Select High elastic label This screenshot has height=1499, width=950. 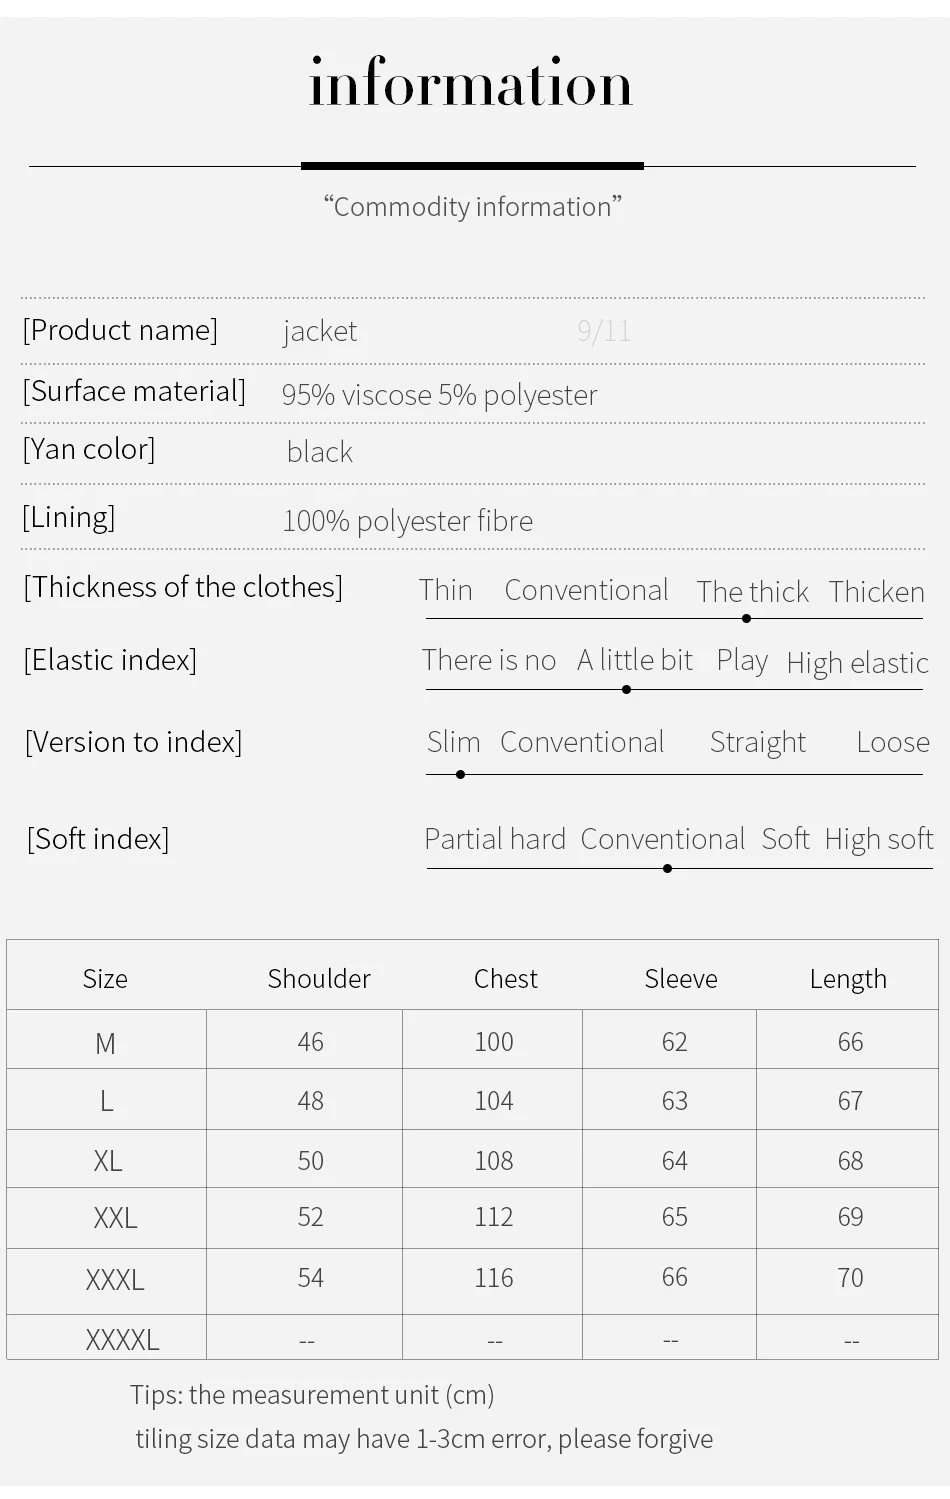click(x=858, y=663)
